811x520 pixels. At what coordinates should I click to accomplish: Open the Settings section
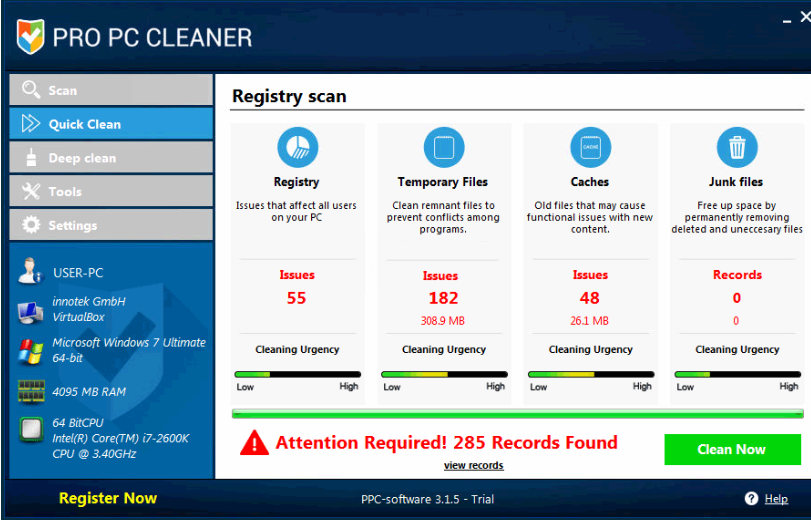[x=111, y=225]
